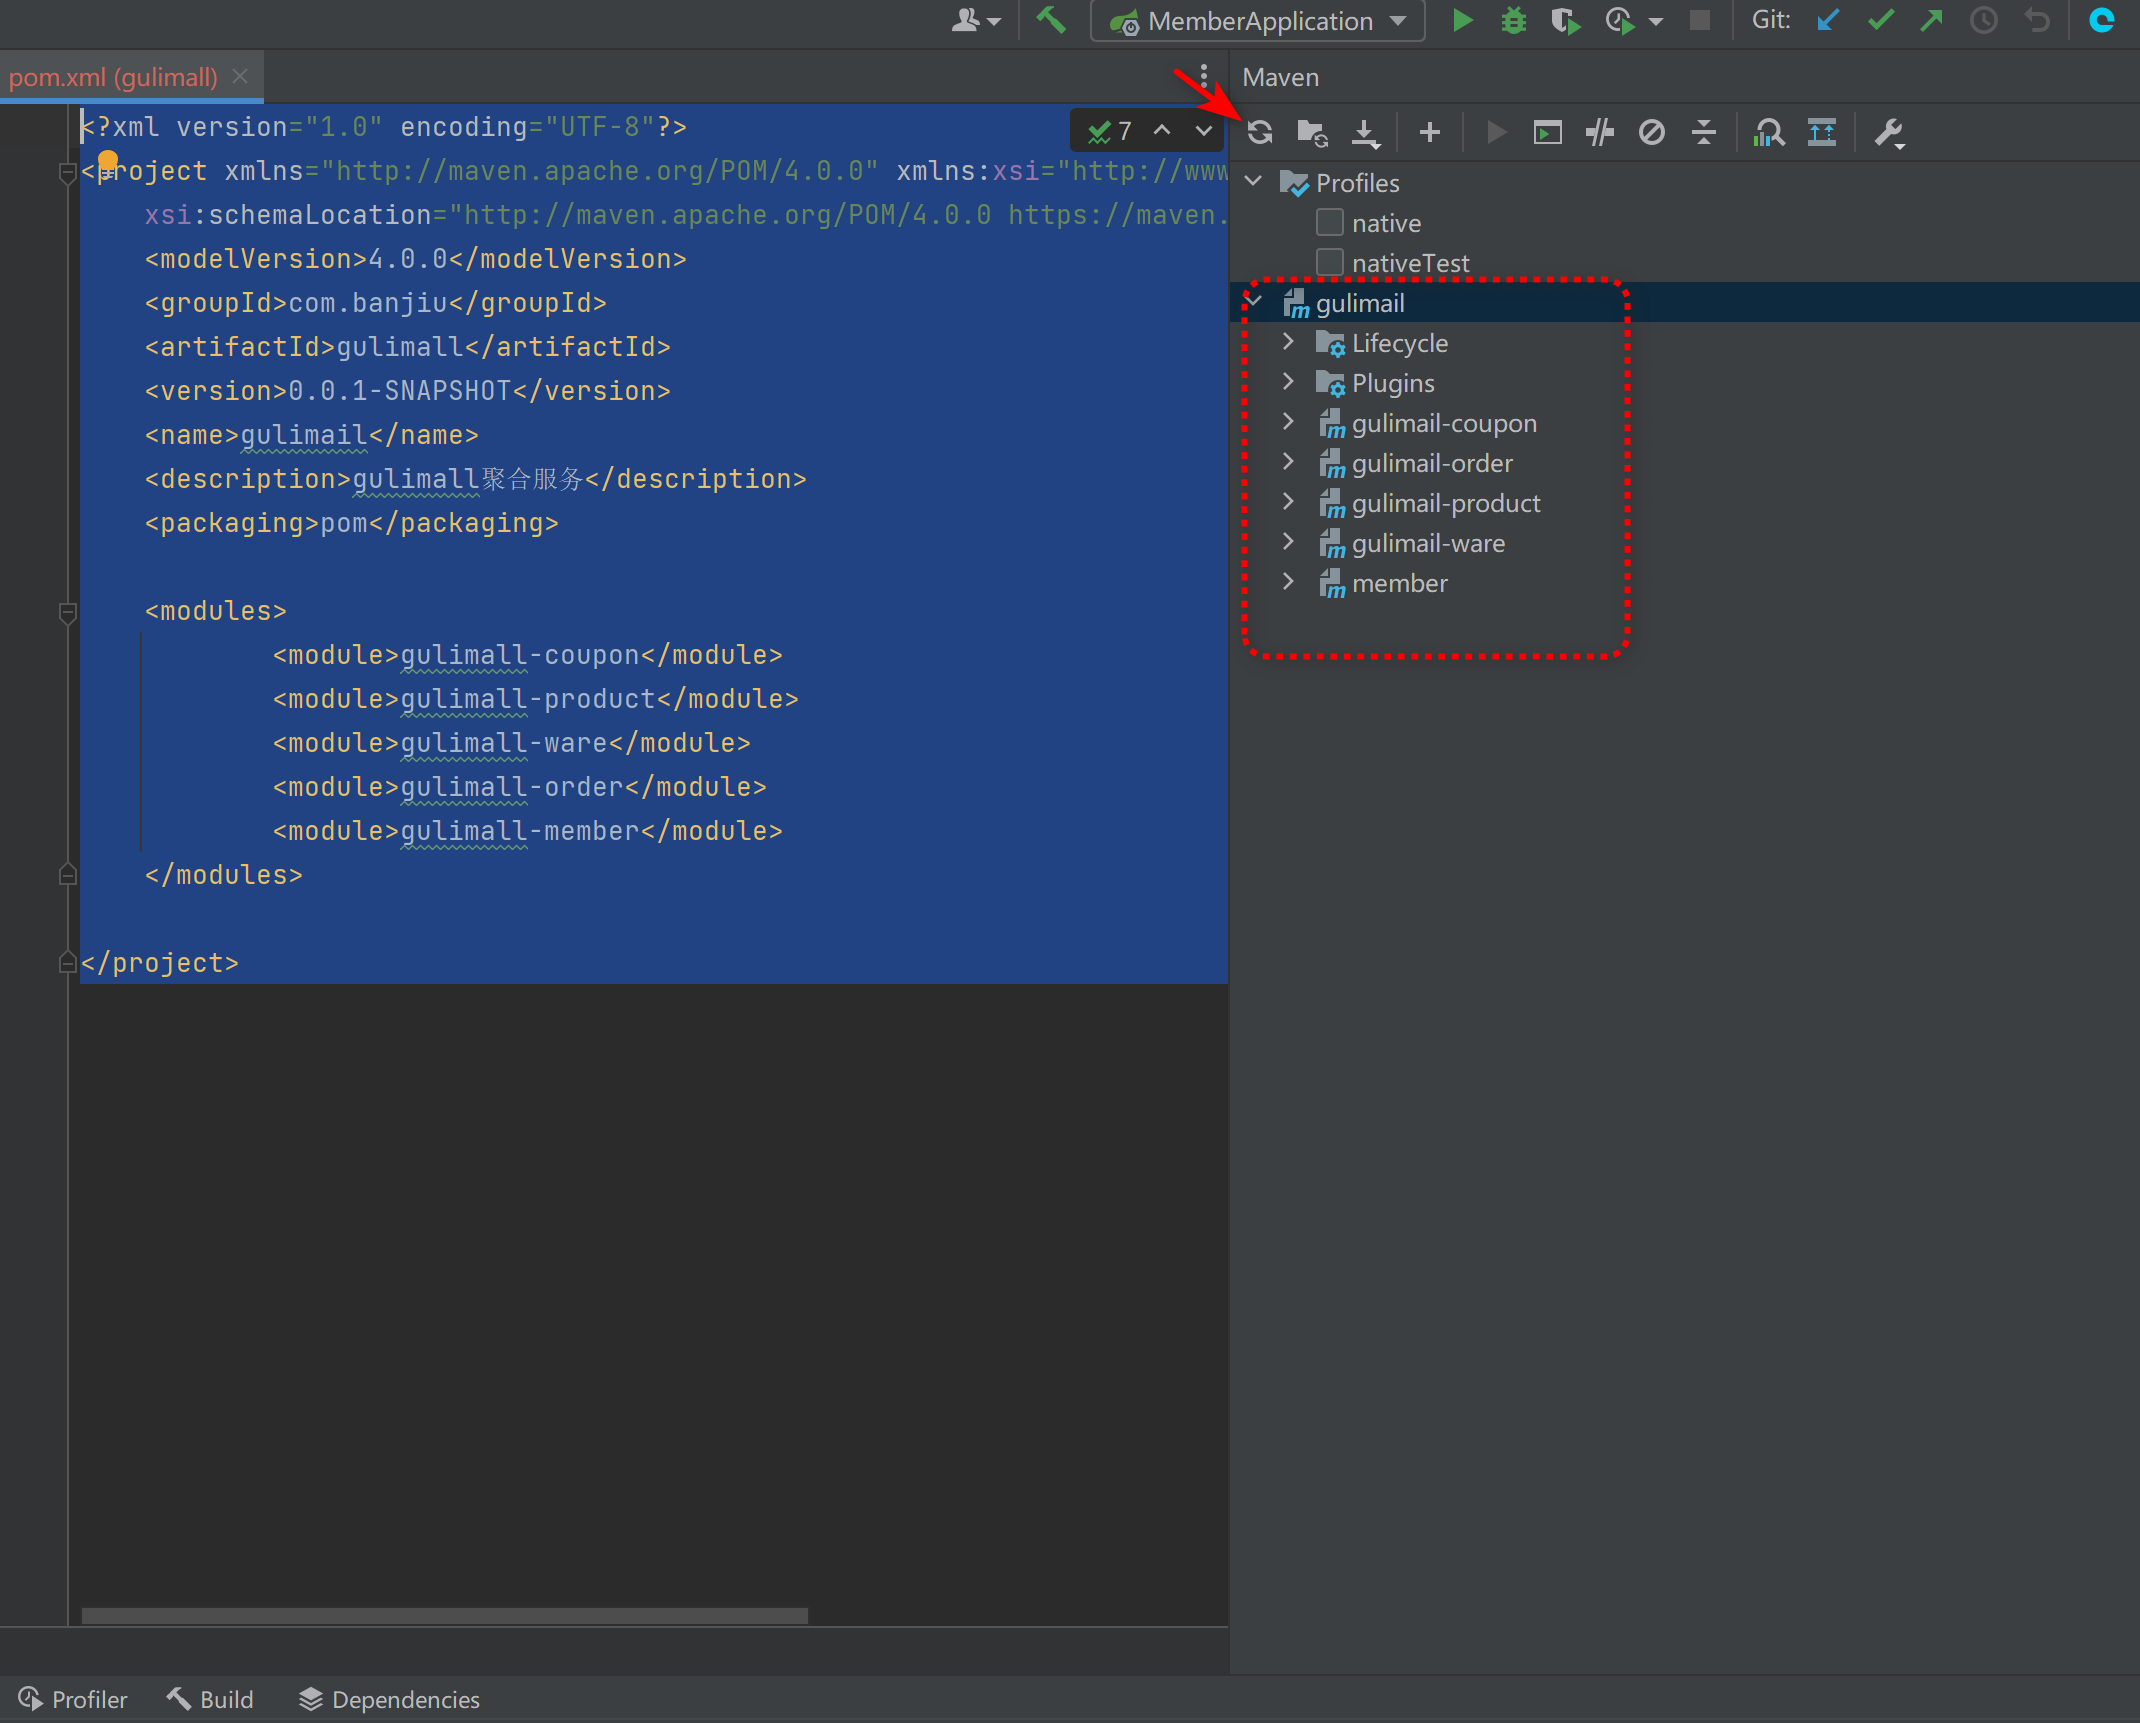Click the Debug bug icon
2140x1723 pixels.
tap(1514, 20)
